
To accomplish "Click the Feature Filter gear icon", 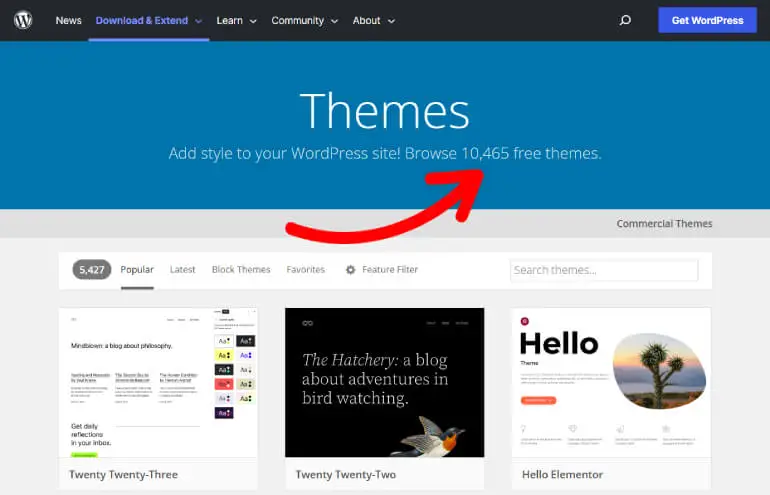I will coord(350,270).
